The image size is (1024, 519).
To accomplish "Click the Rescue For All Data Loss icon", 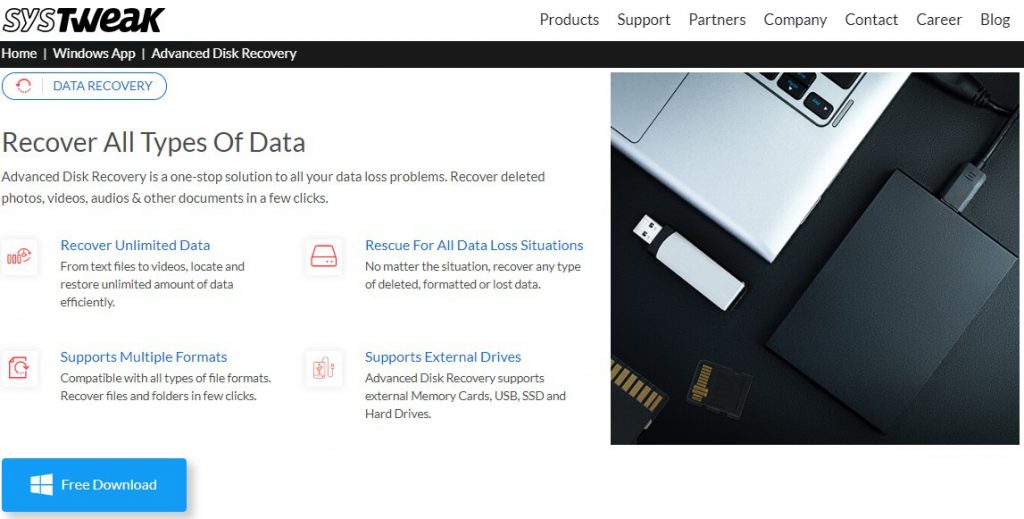I will (x=323, y=257).
